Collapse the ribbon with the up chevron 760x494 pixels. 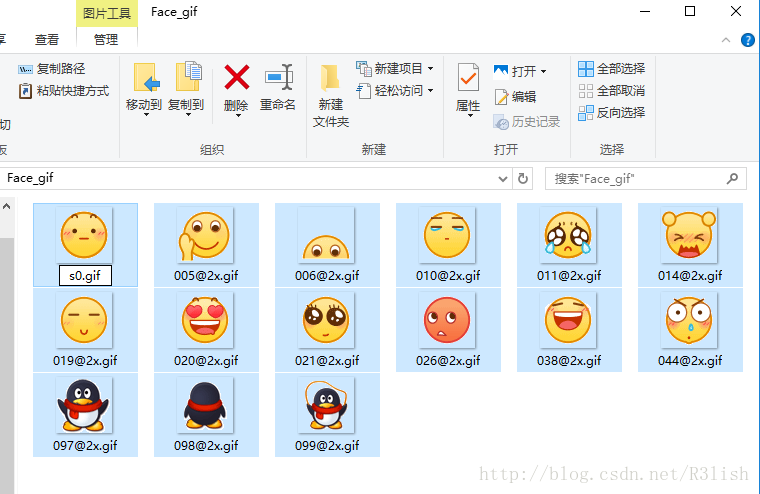coord(726,40)
